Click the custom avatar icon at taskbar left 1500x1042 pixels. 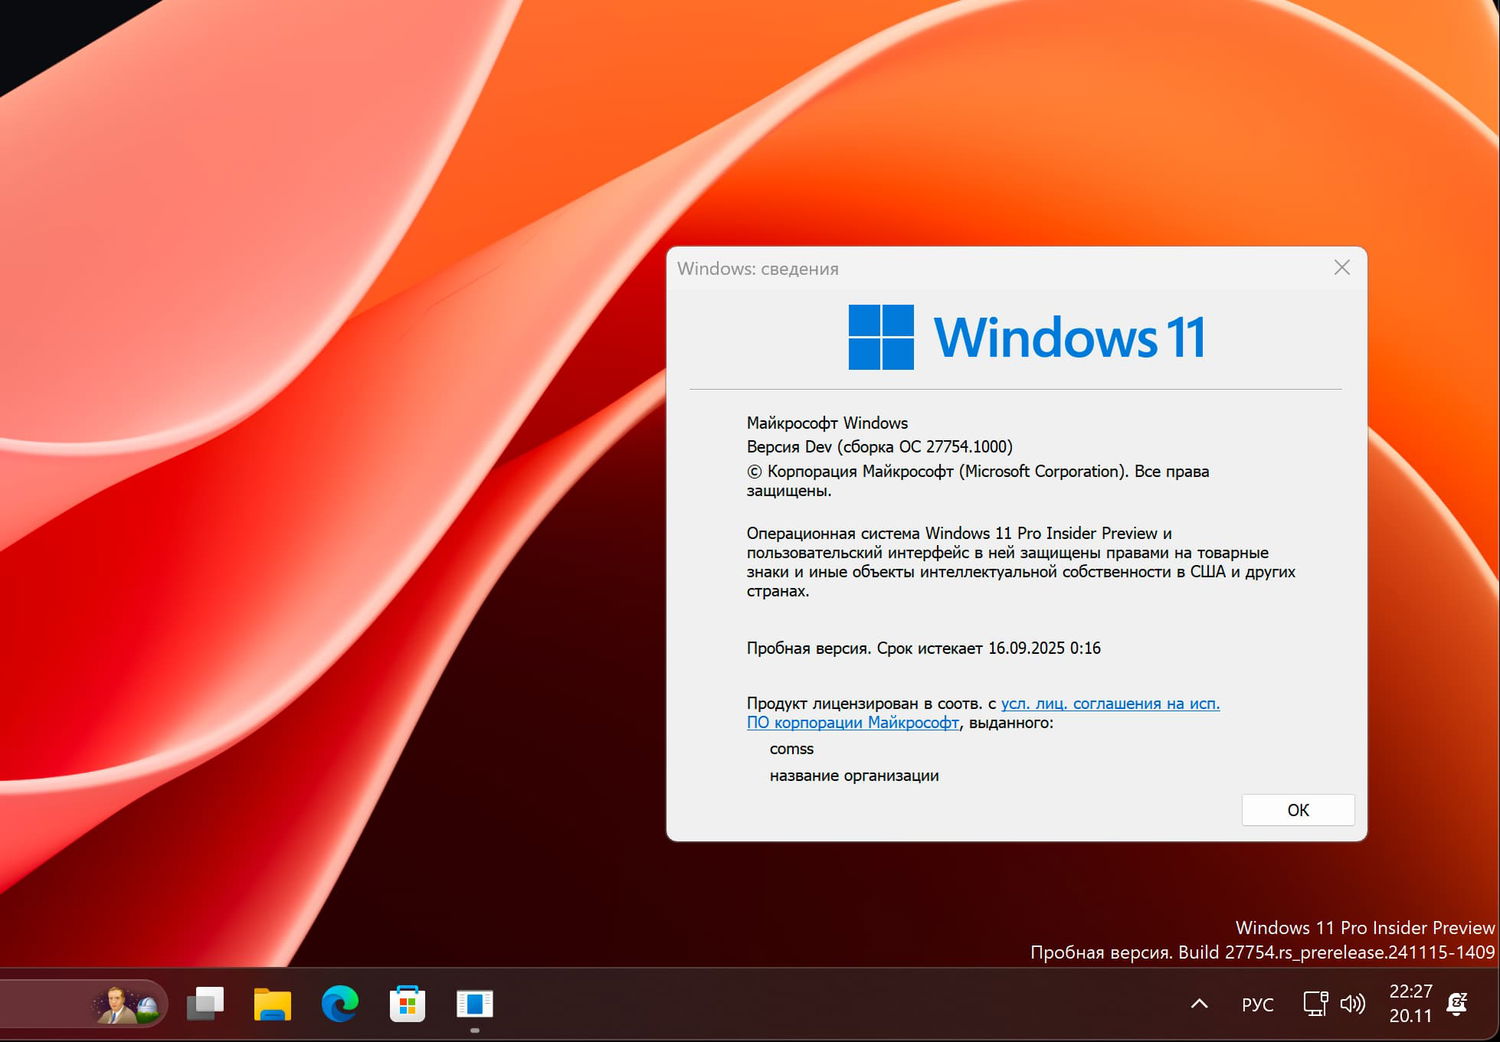[124, 1003]
